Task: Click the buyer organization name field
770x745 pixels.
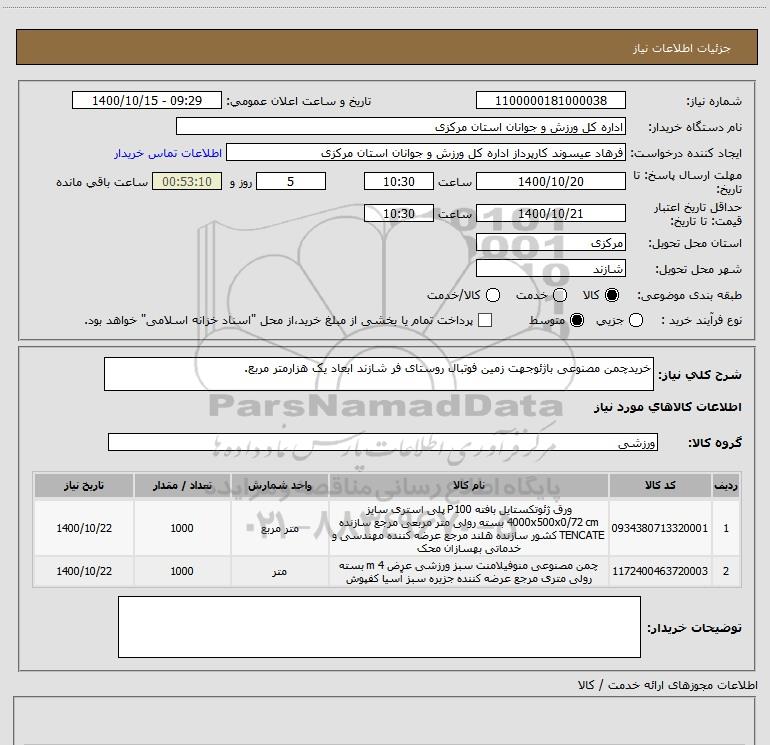Action: (x=401, y=126)
